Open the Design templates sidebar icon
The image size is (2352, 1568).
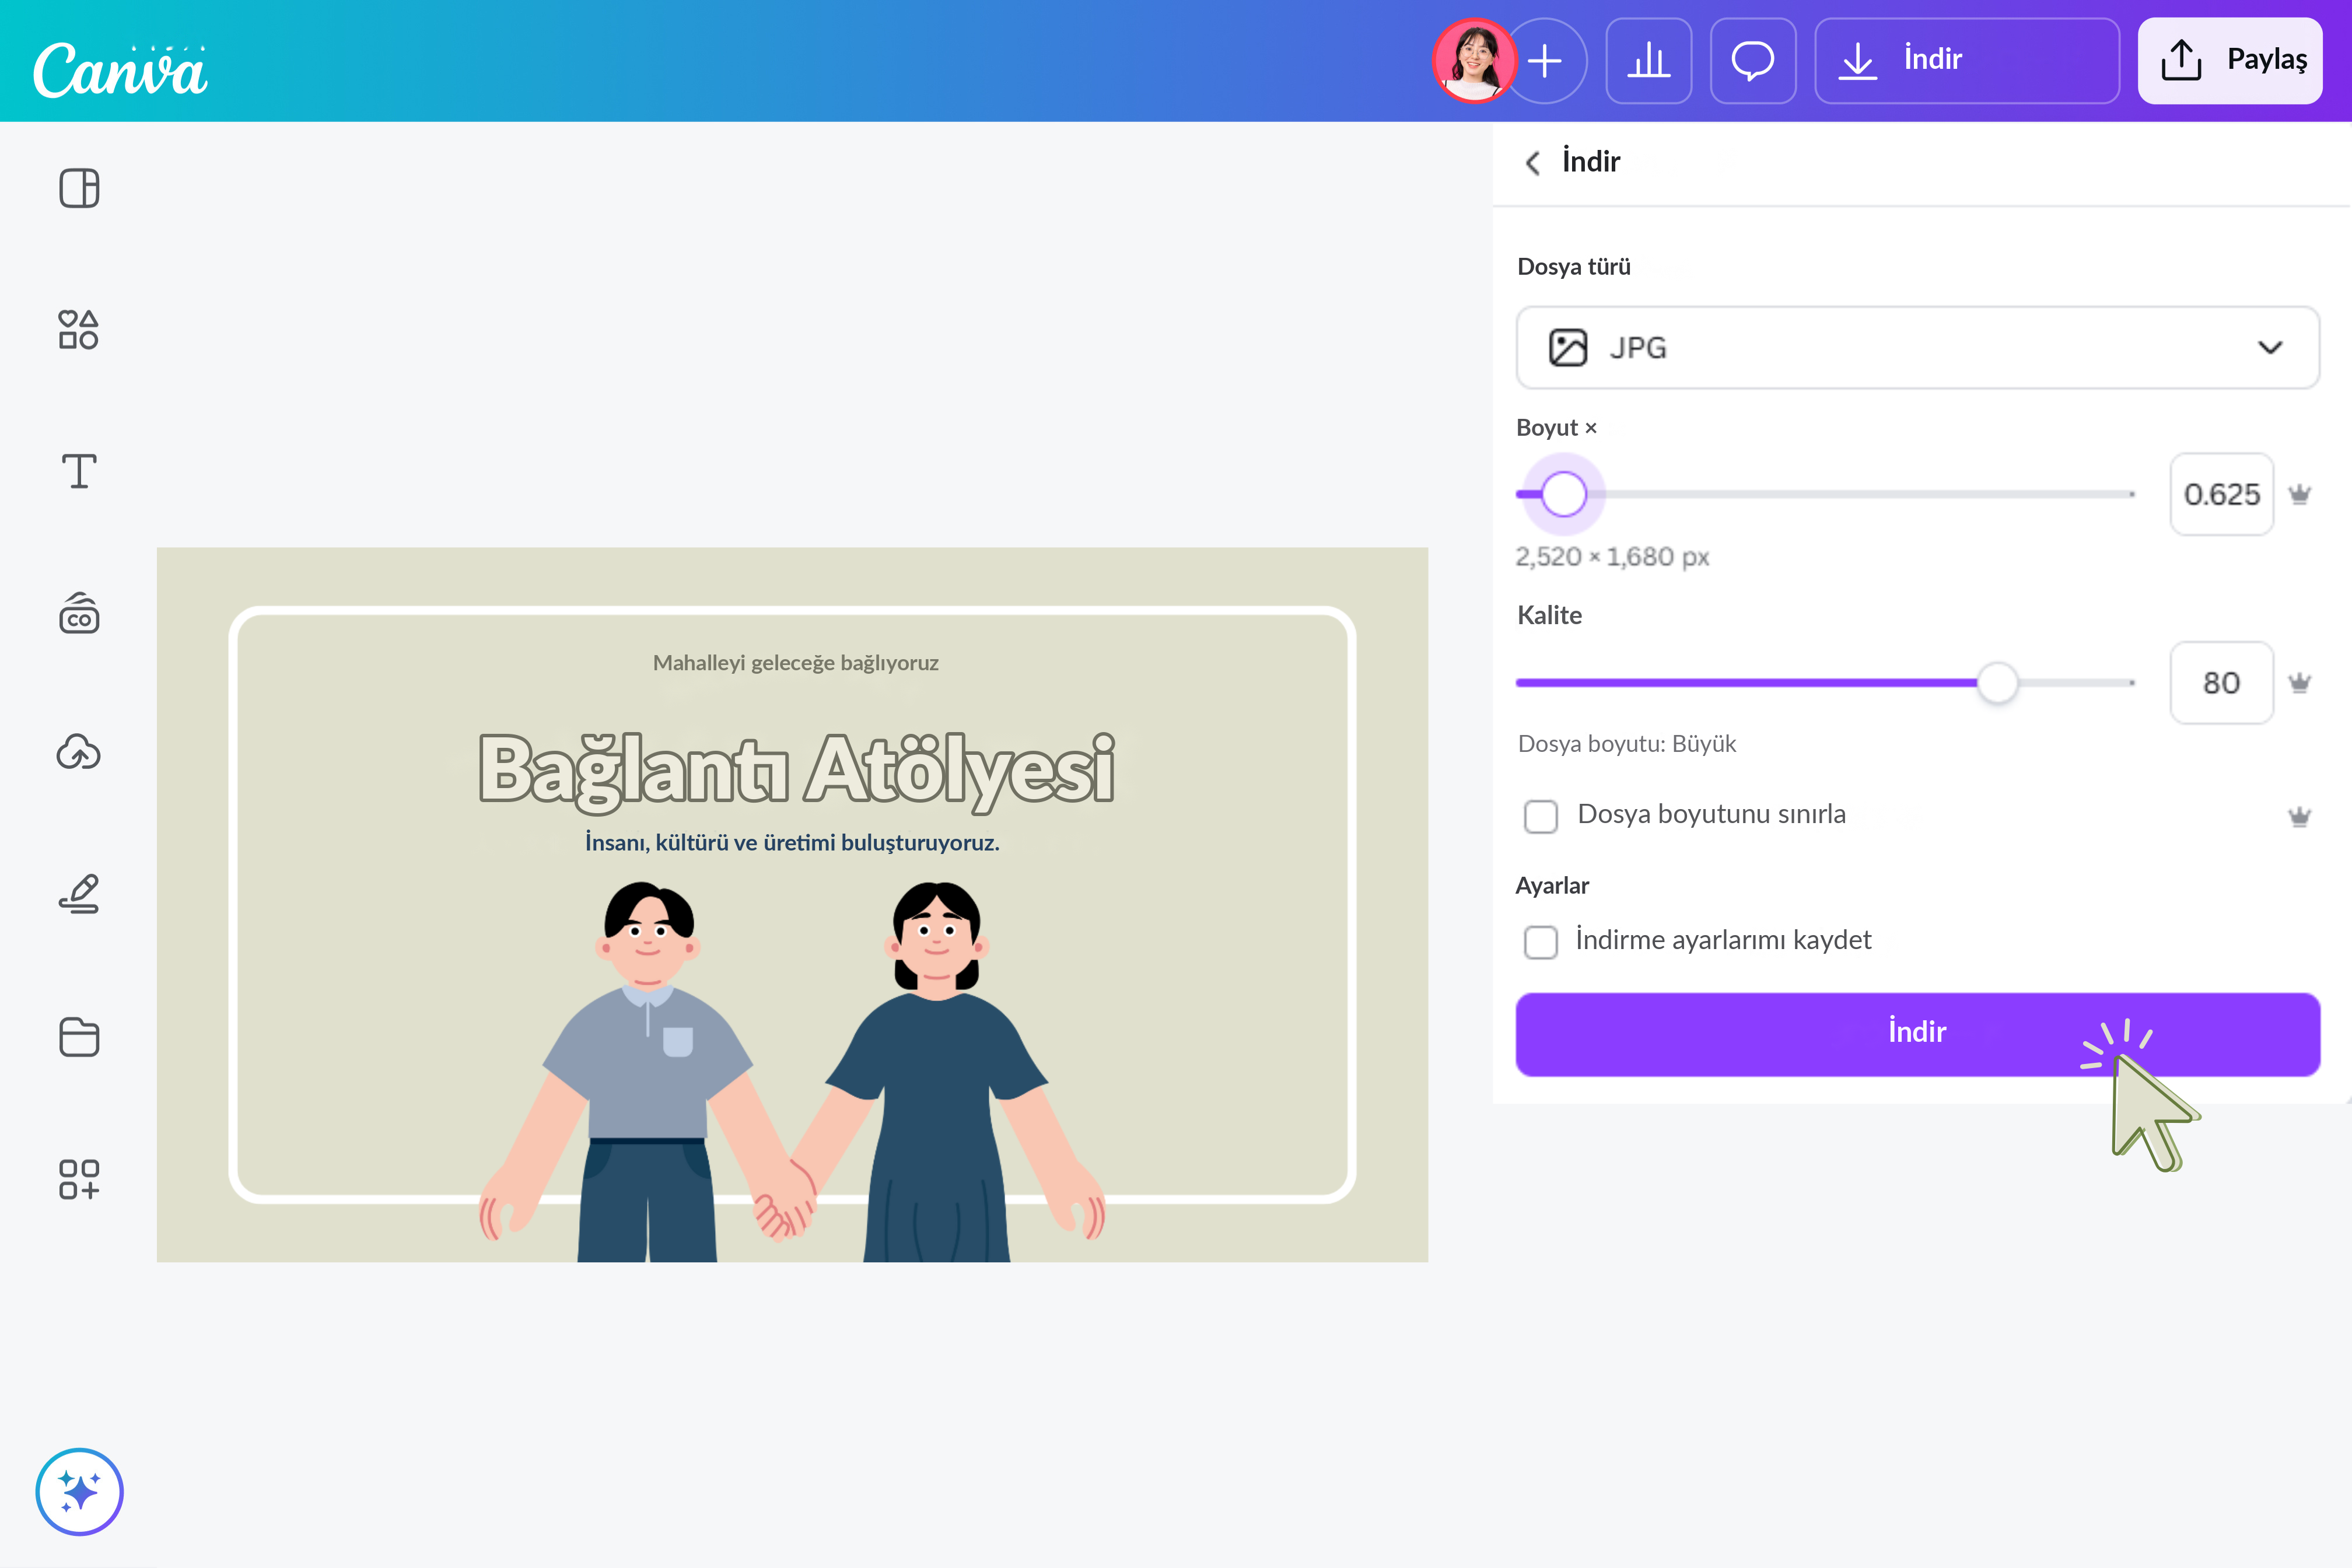(79, 188)
